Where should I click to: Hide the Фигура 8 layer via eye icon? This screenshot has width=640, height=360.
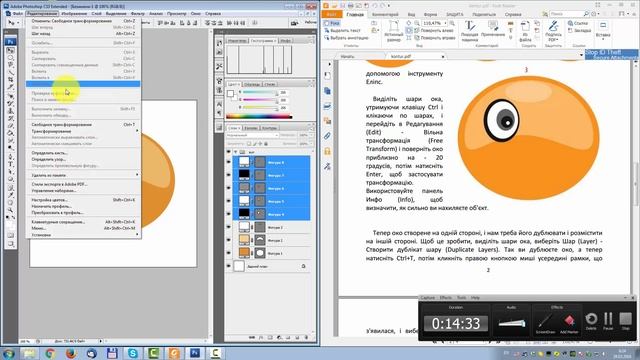tap(229, 162)
